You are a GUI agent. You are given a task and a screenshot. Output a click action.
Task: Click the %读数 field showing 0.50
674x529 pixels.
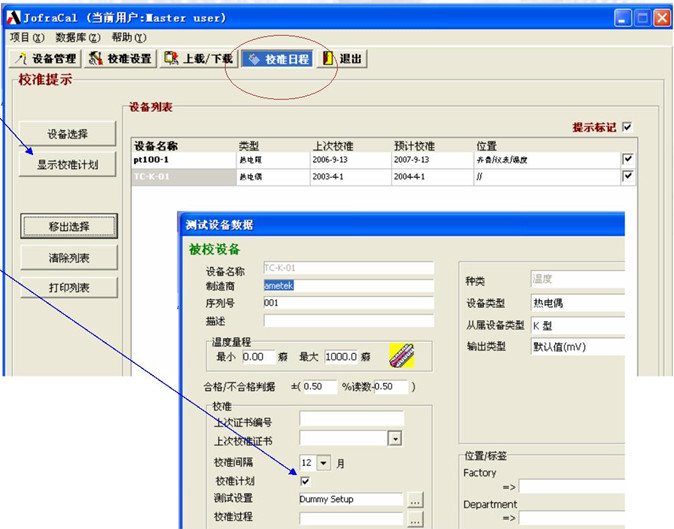tap(391, 386)
